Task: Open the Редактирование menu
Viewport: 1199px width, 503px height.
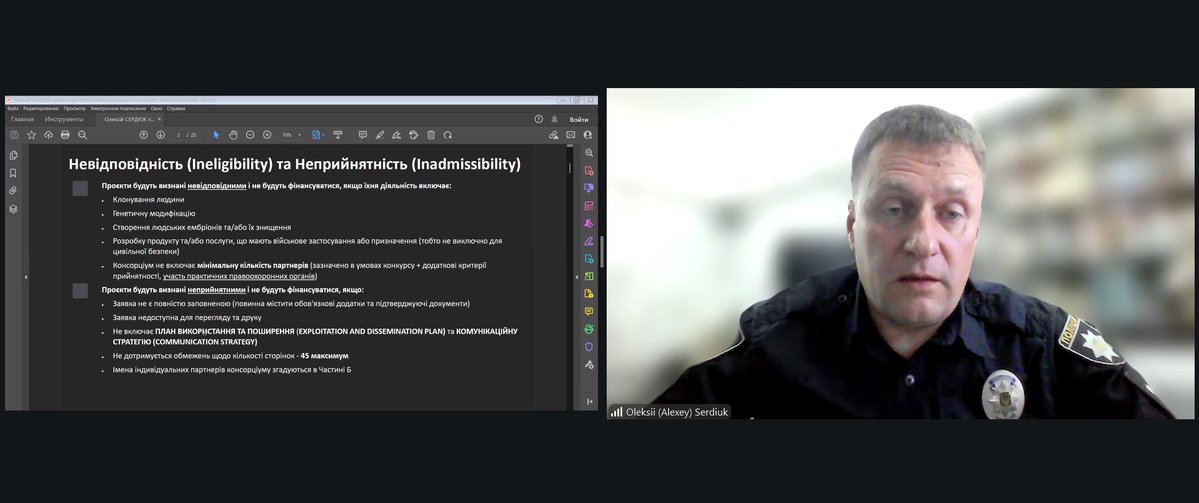Action: (x=42, y=109)
